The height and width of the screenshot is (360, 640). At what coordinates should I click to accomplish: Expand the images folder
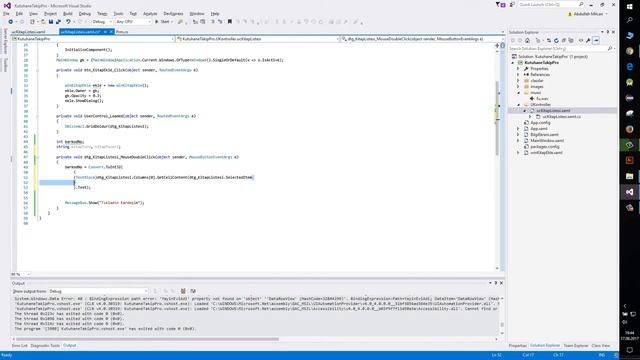pyautogui.click(x=519, y=87)
